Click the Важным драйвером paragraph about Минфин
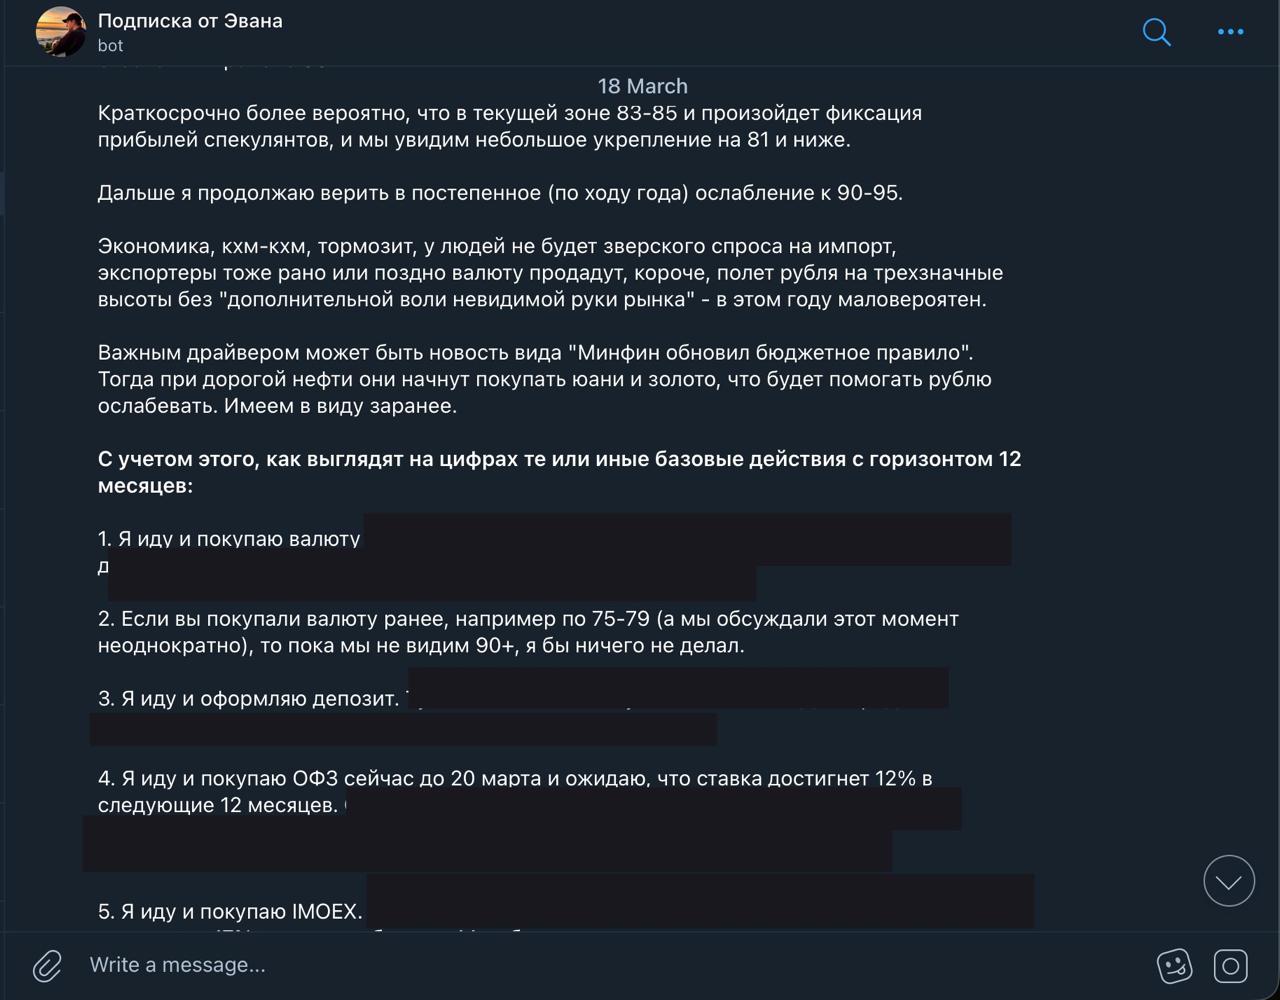1280x1000 pixels. pos(545,379)
